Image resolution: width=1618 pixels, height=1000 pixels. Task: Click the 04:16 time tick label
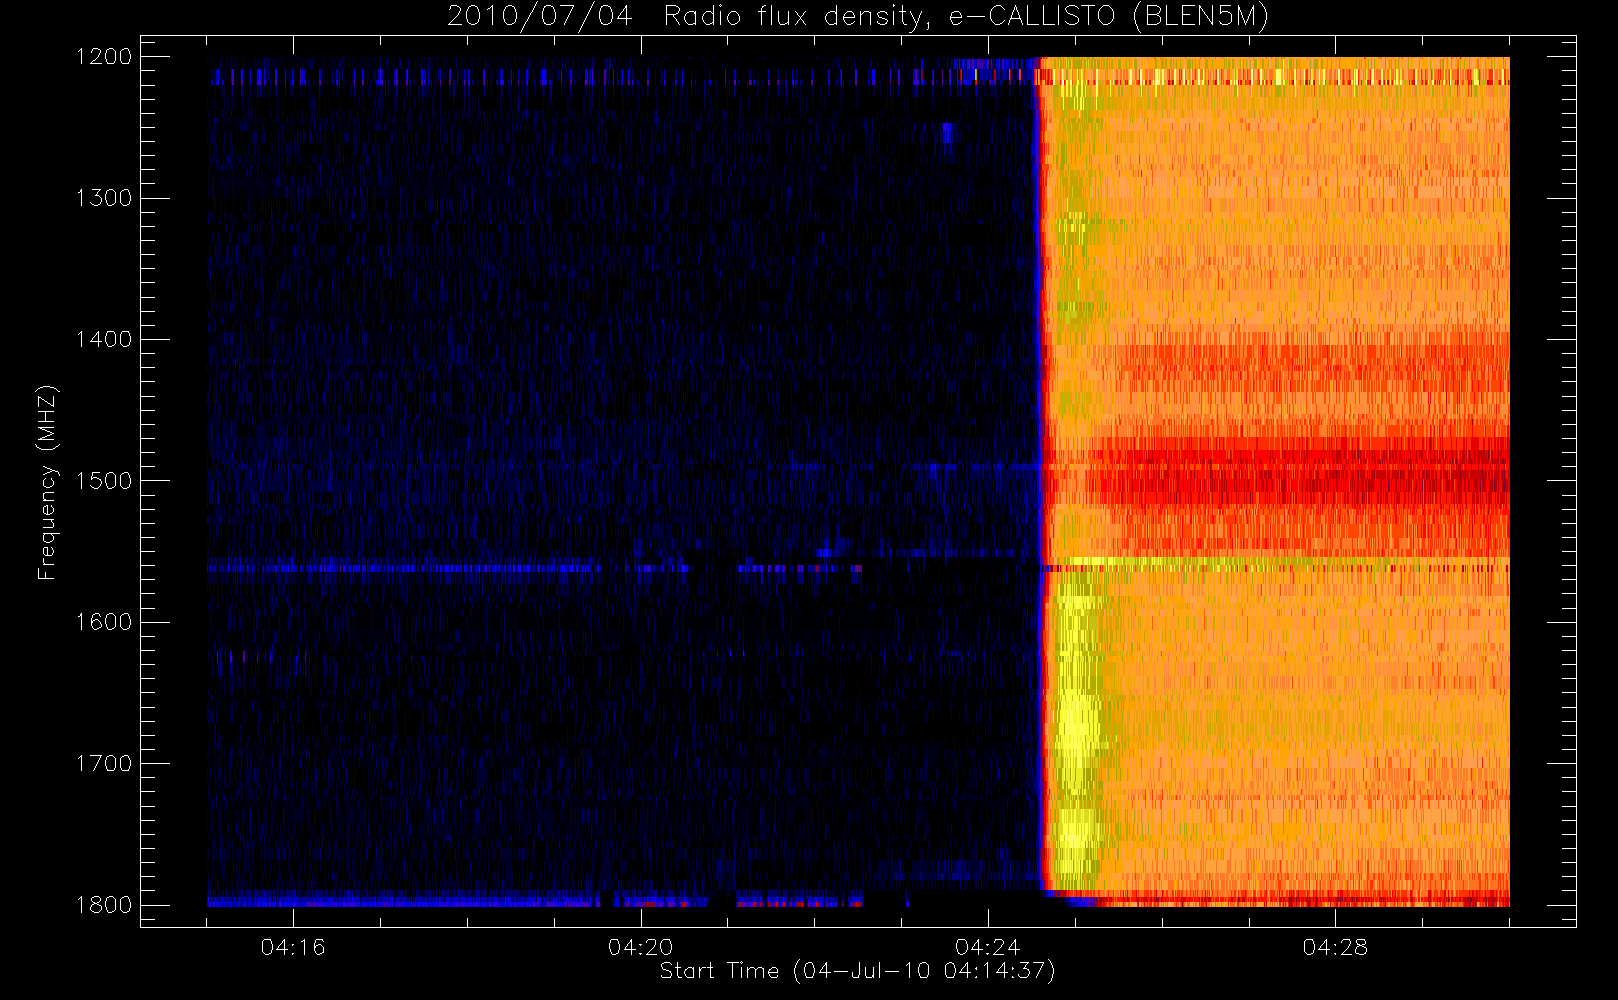coord(293,947)
